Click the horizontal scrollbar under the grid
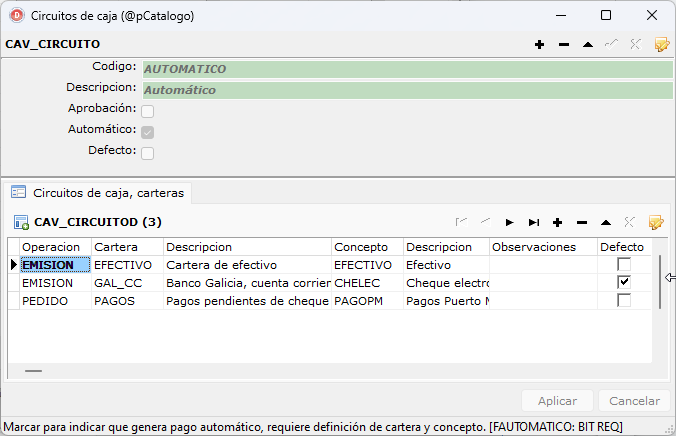Viewport: 676px width, 436px height. click(x=34, y=371)
